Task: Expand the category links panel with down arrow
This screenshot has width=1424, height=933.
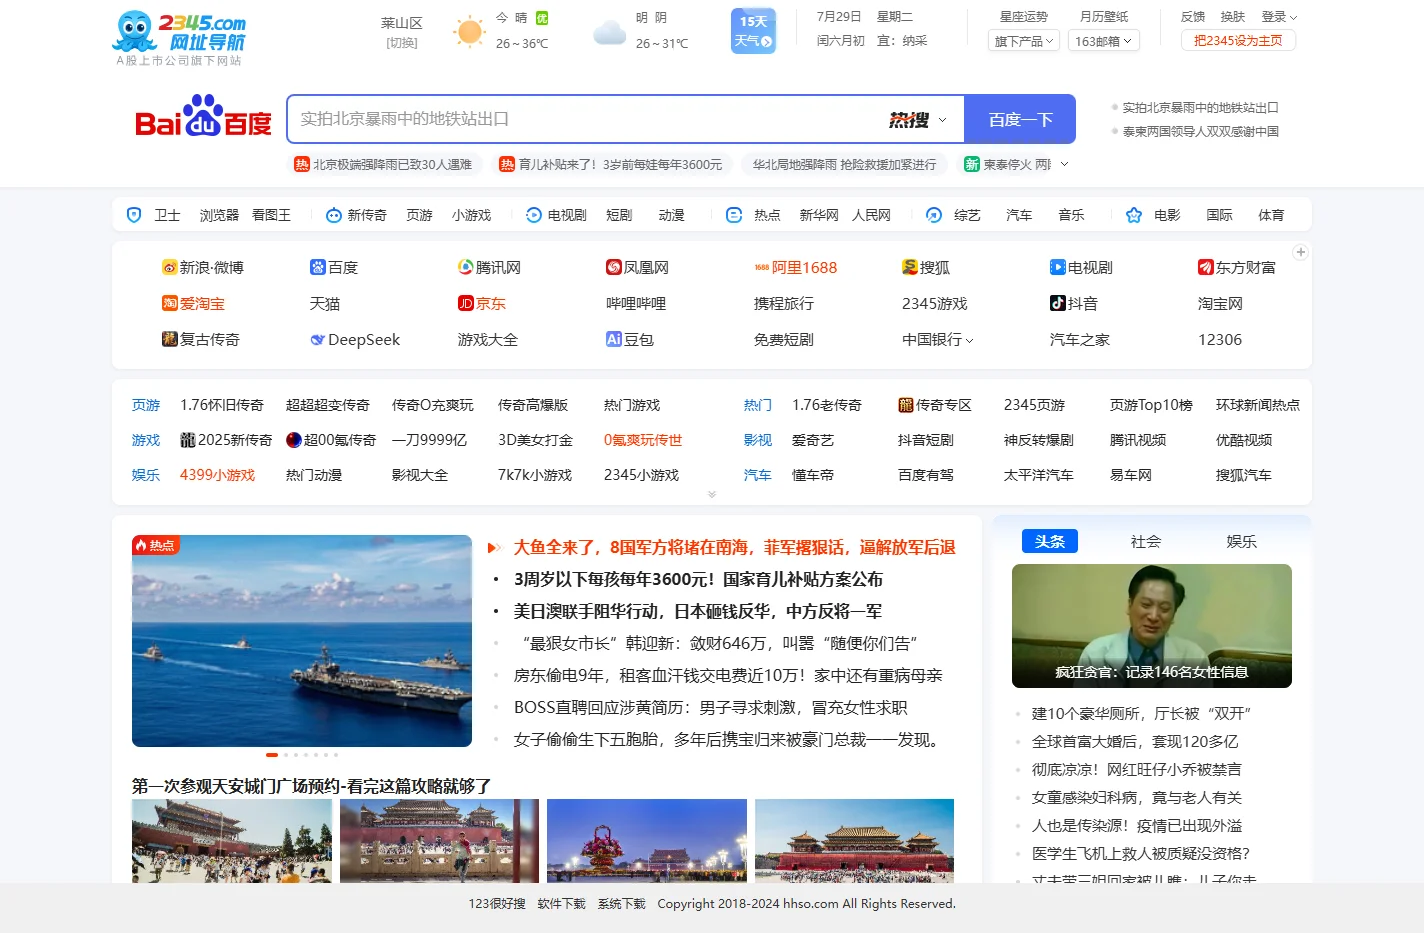Action: (712, 494)
